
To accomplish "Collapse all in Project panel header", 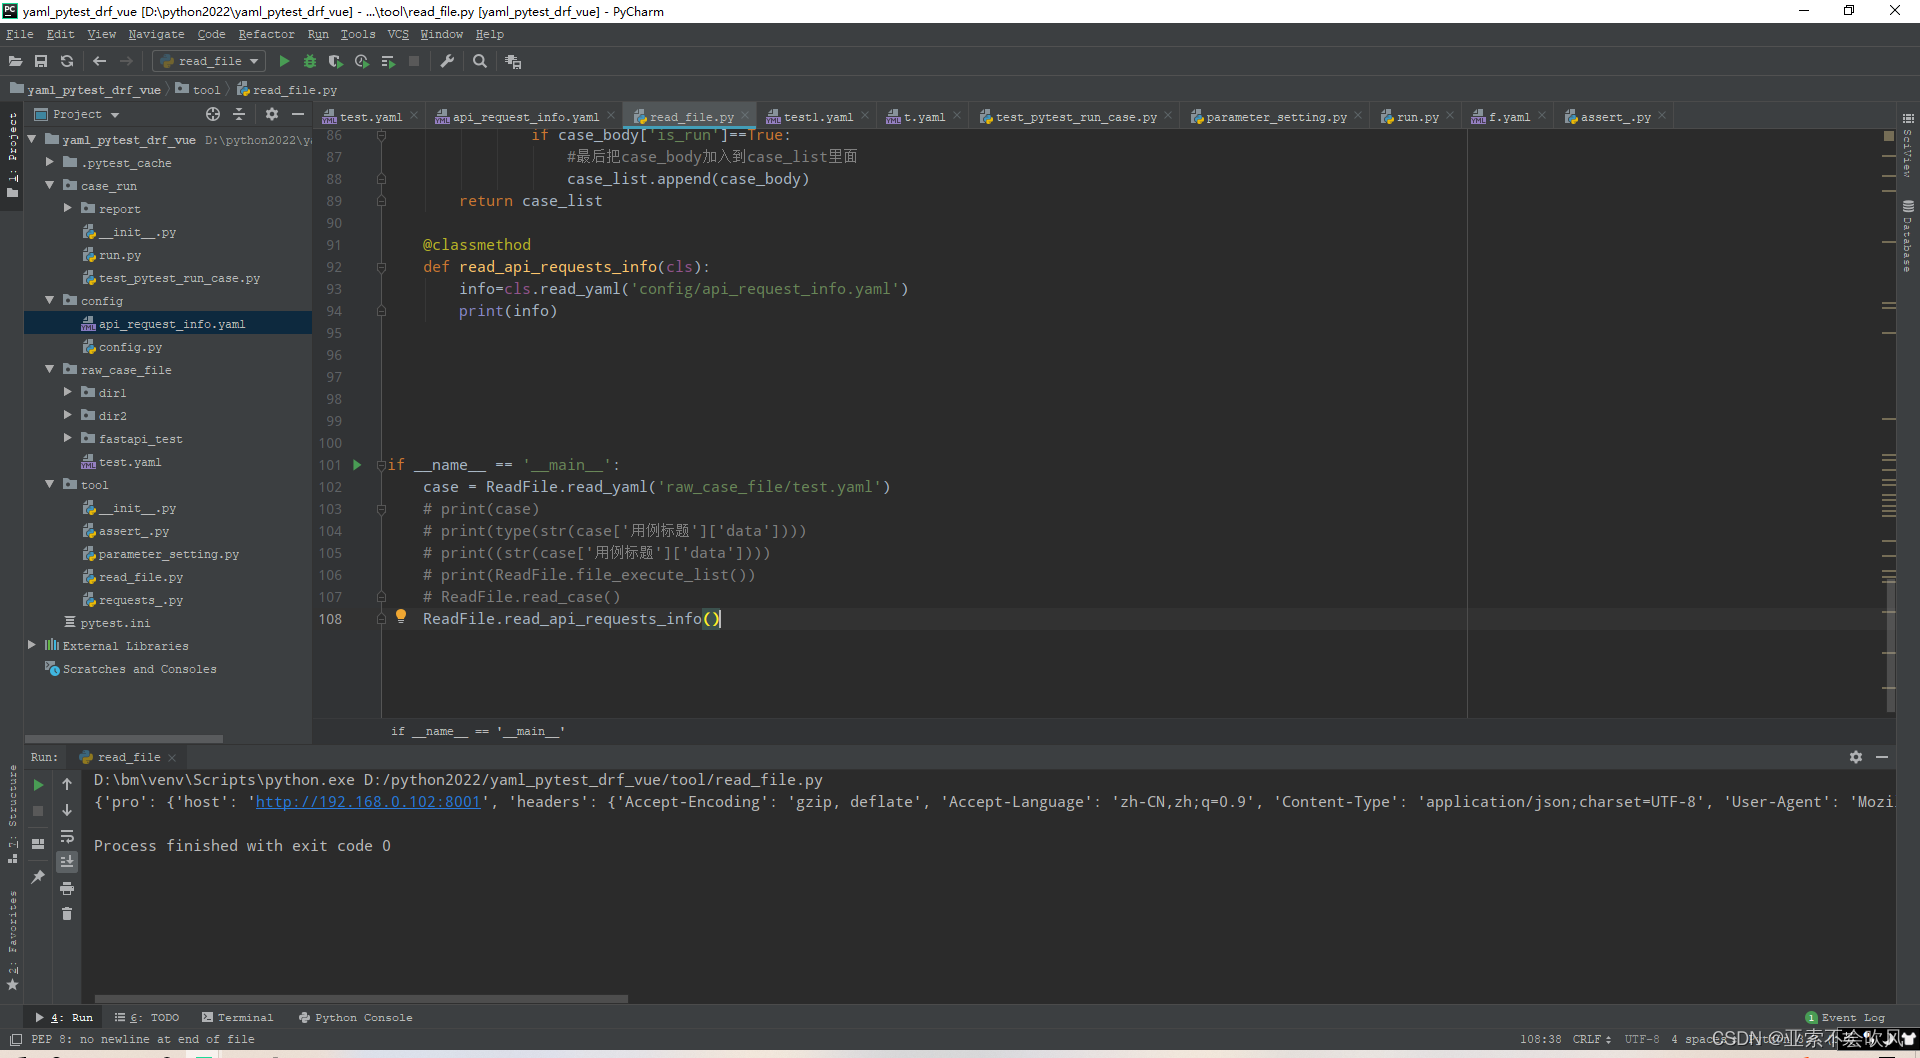I will tap(238, 114).
